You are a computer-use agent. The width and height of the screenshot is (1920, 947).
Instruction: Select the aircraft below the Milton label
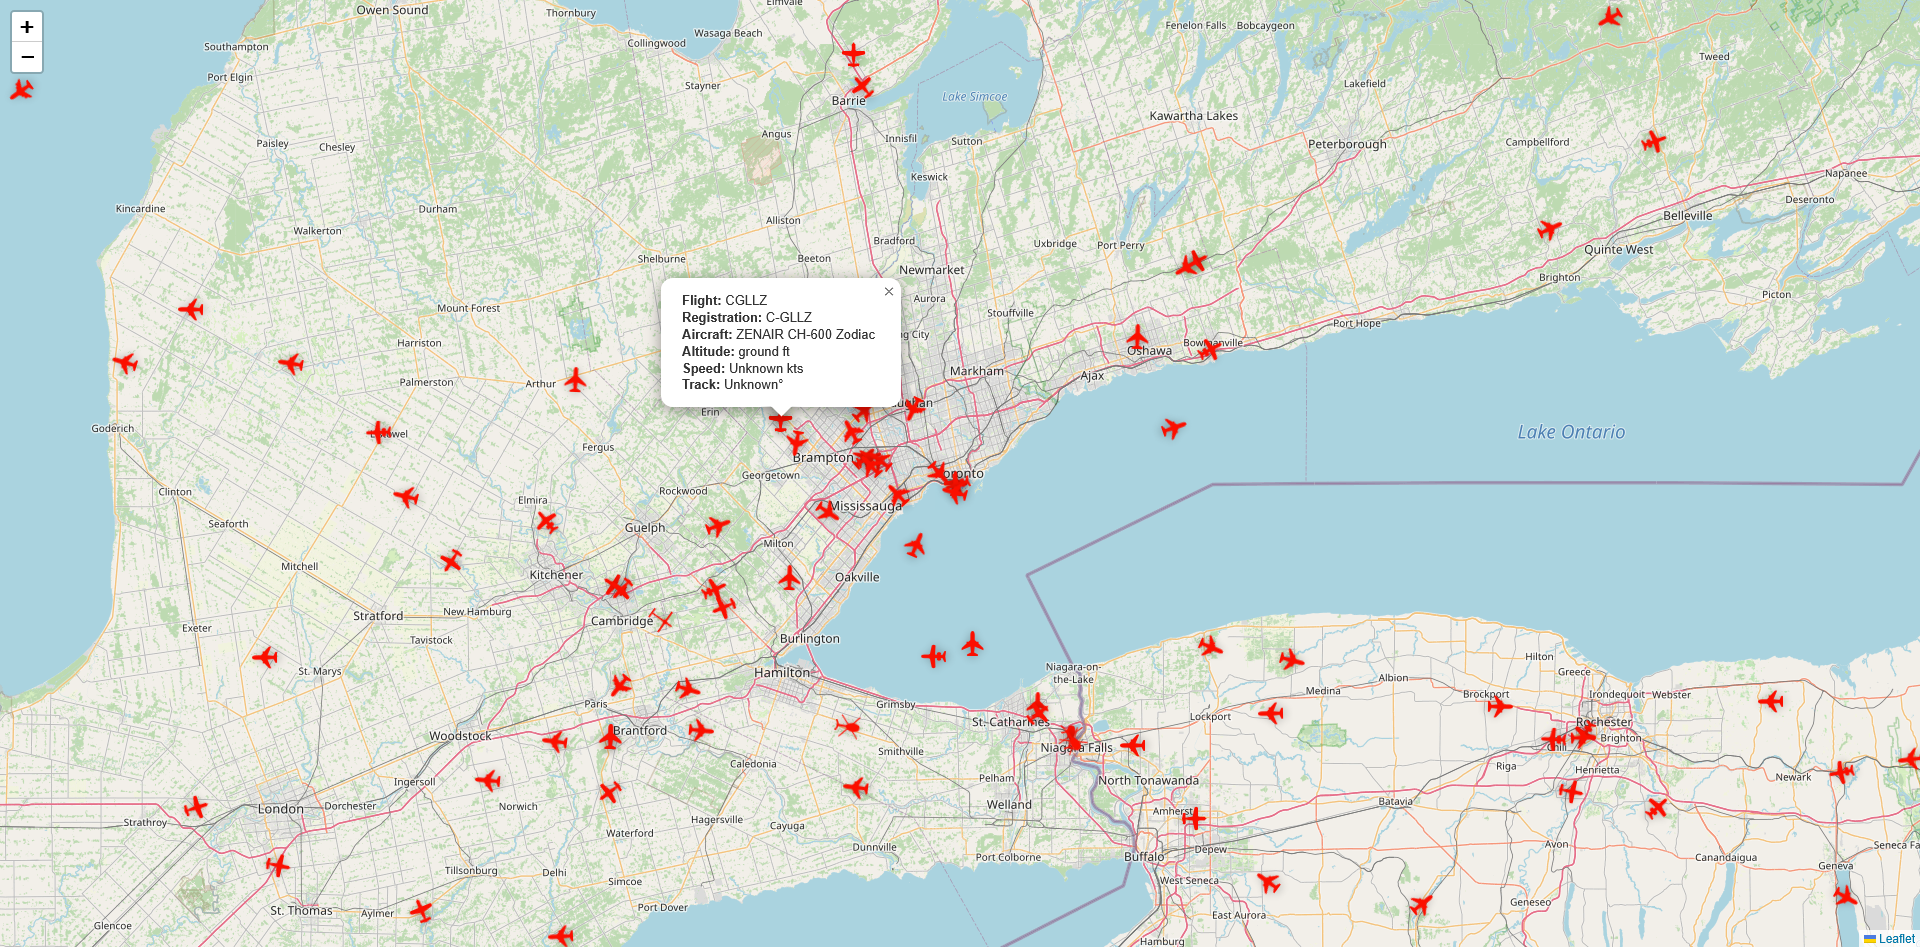pyautogui.click(x=789, y=578)
